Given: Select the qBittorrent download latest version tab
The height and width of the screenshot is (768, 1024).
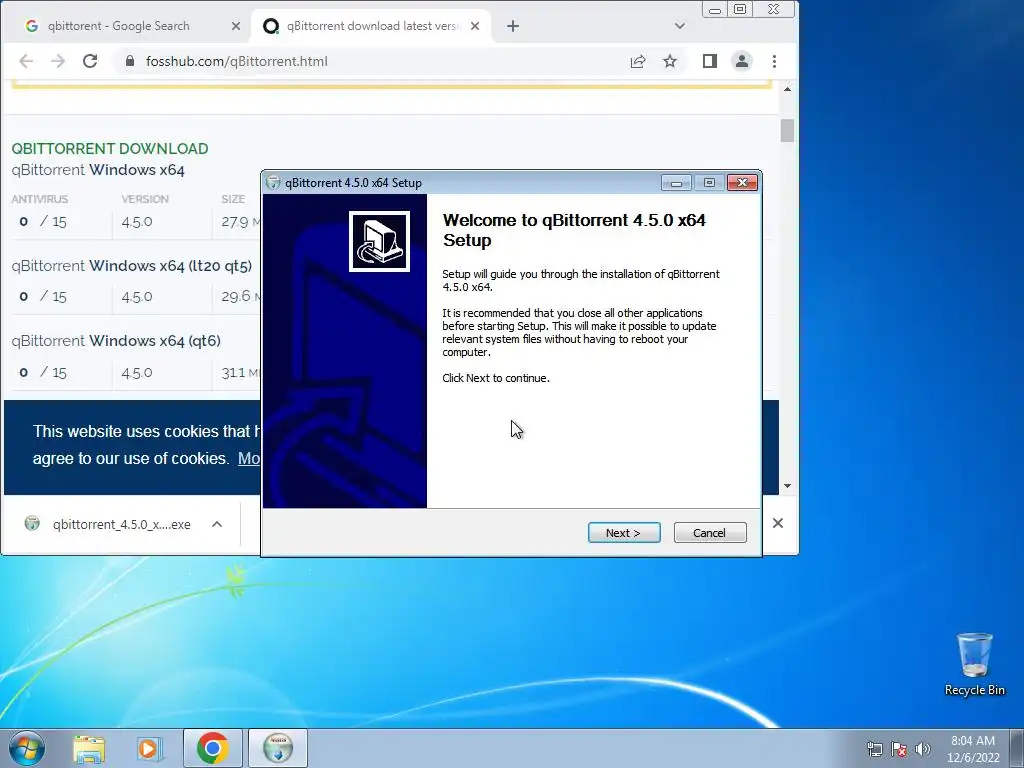Looking at the screenshot, I should pyautogui.click(x=372, y=26).
